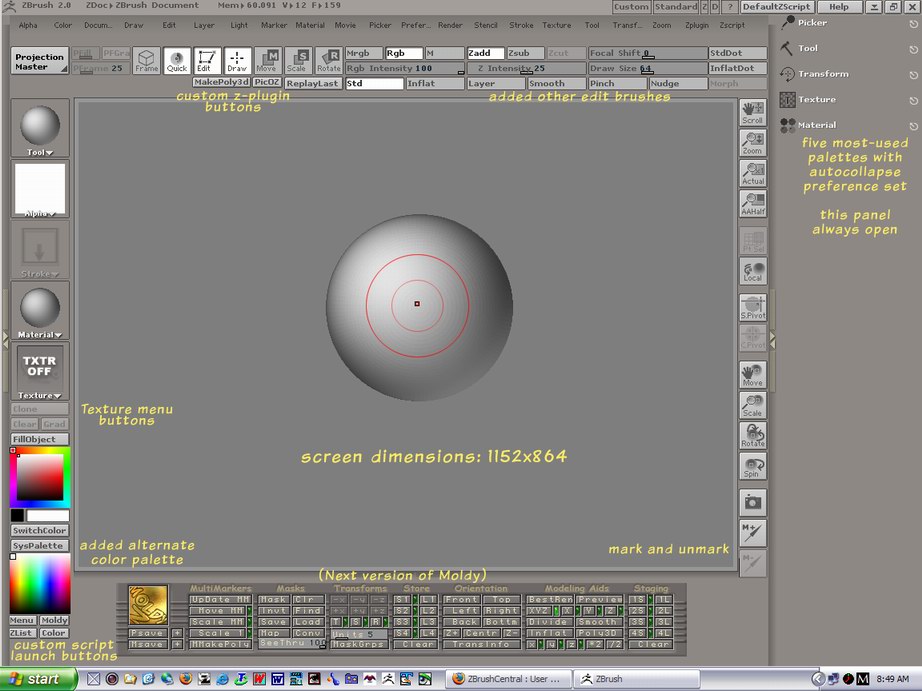Adjust the Draw Size slider
This screenshot has height=691, width=922.
648,68
